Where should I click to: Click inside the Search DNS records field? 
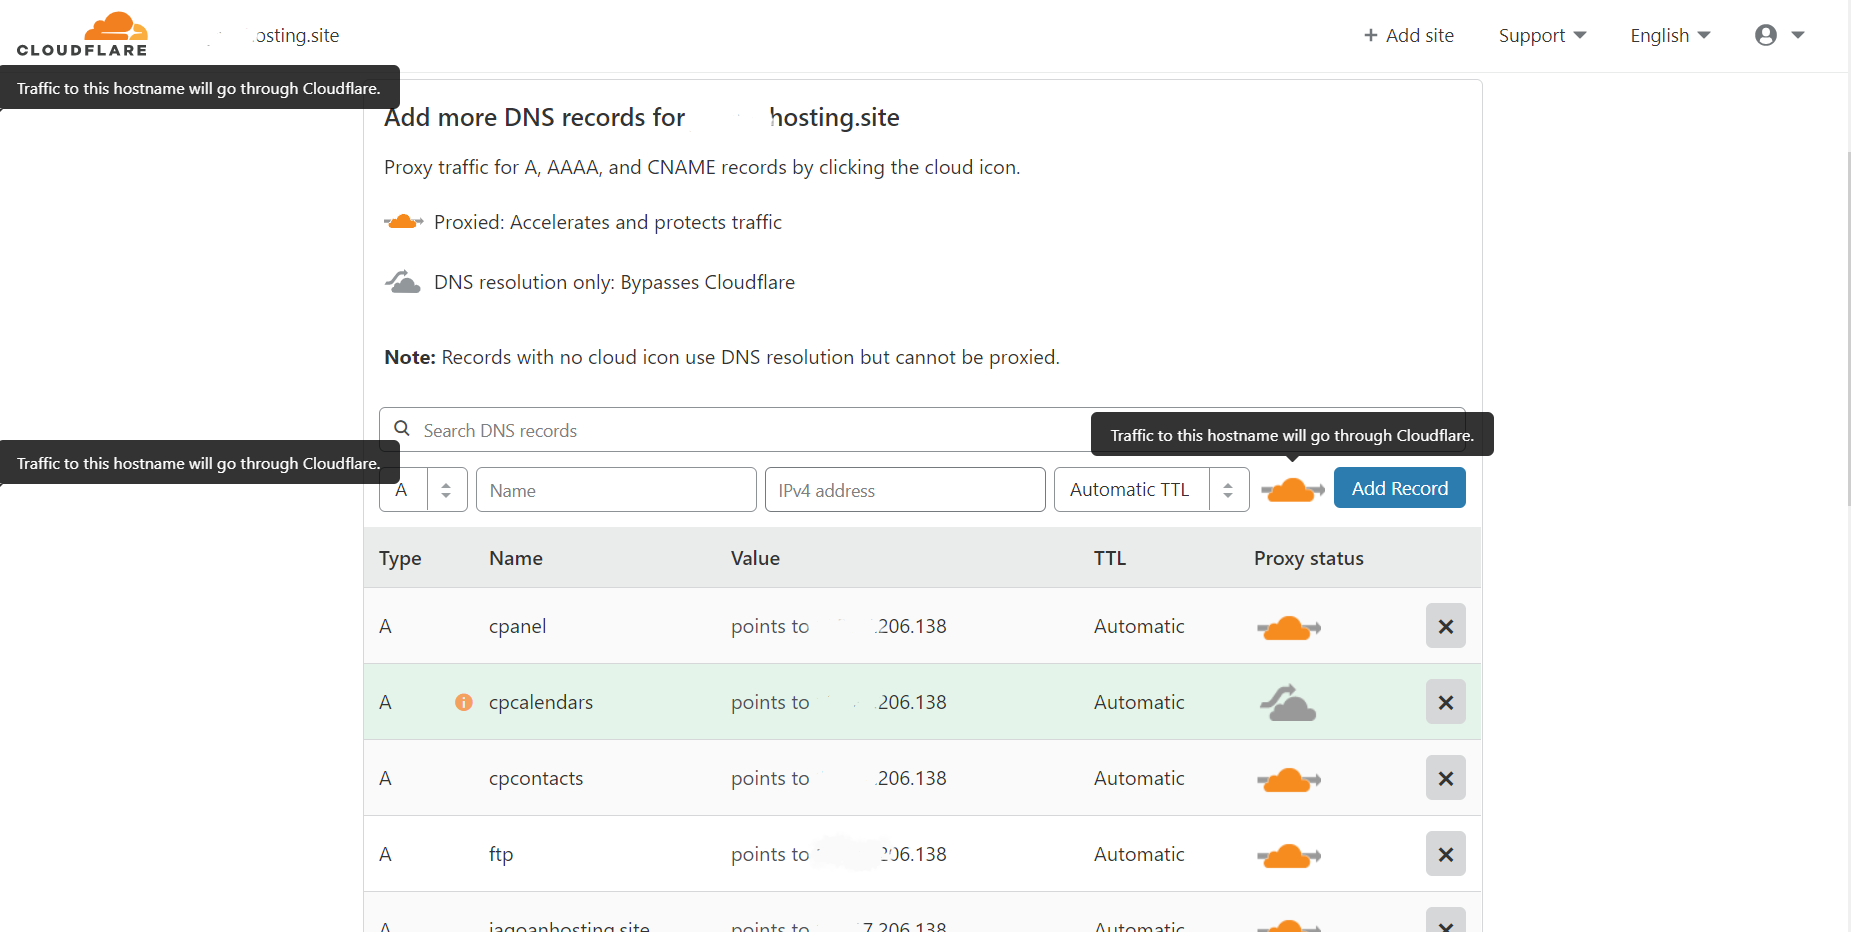[x=700, y=430]
